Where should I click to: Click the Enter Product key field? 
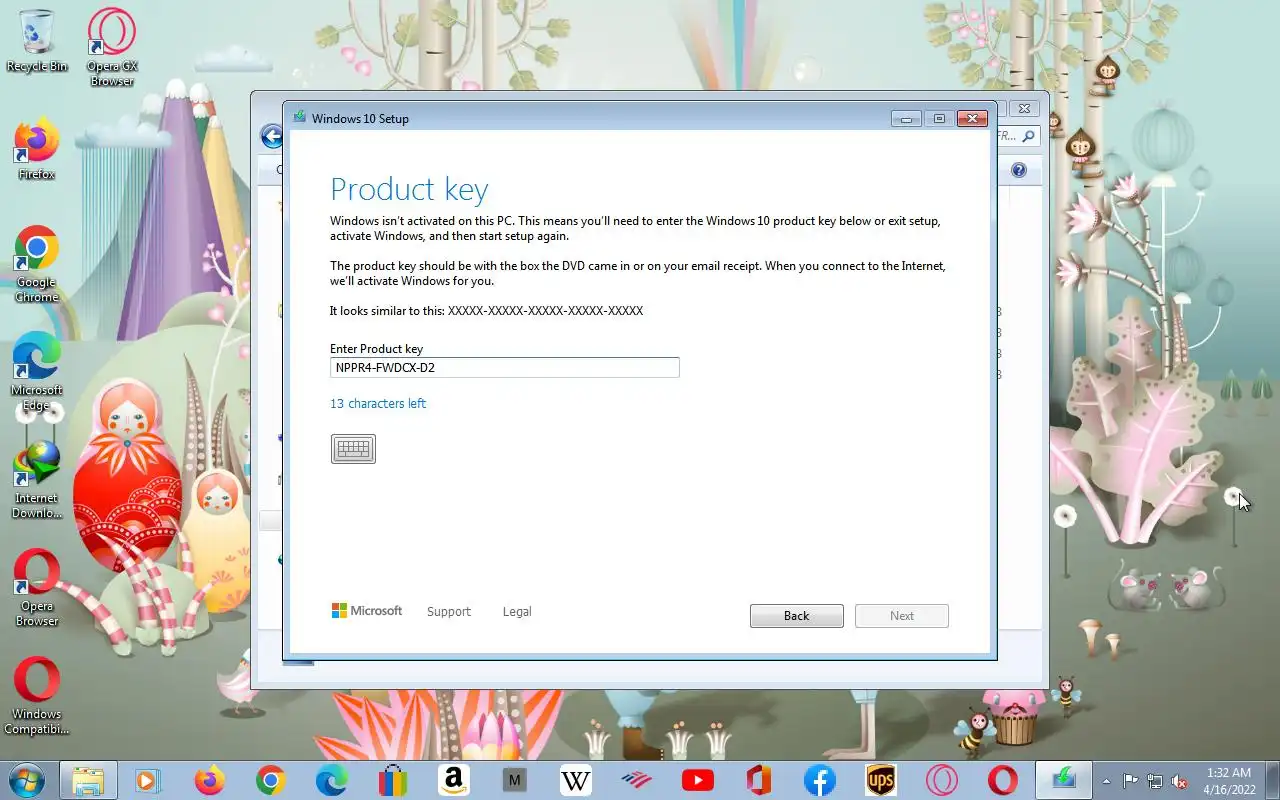[x=504, y=367]
